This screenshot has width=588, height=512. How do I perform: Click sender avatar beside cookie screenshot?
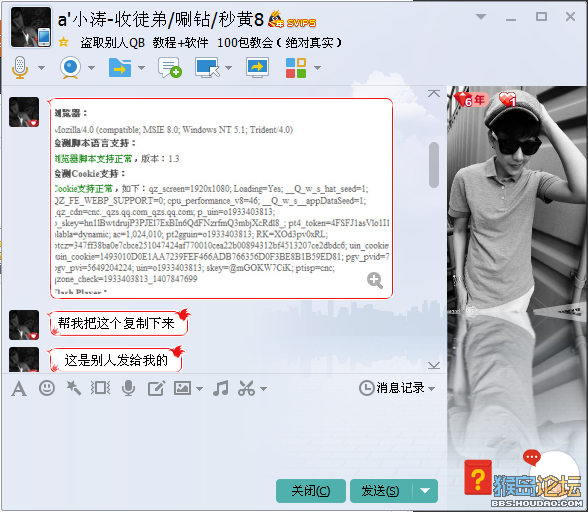tap(24, 112)
